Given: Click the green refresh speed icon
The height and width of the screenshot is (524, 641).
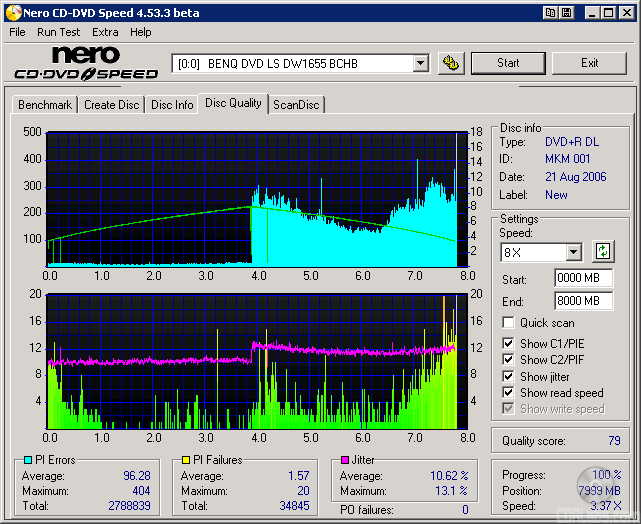Looking at the screenshot, I should tap(603, 251).
